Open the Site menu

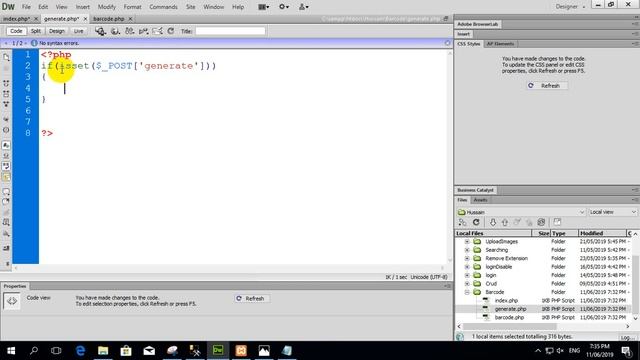[191, 7]
